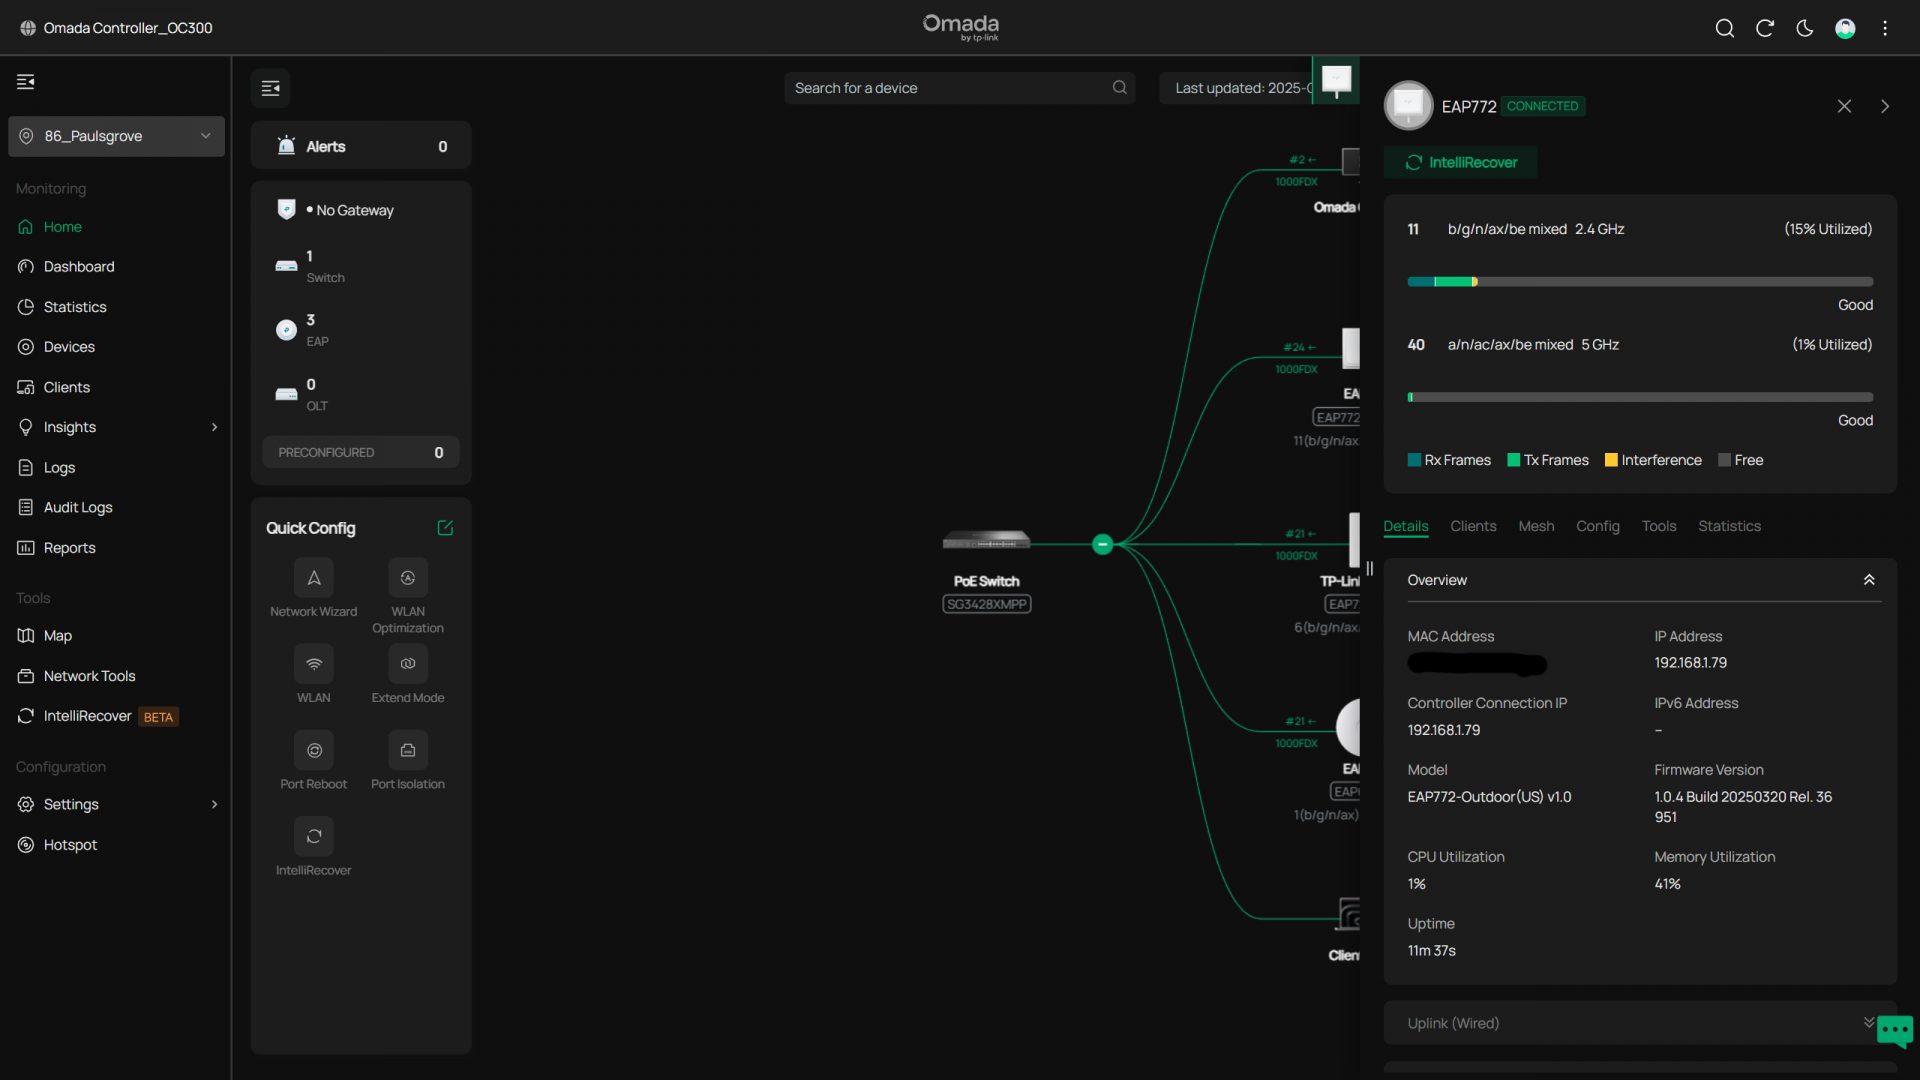Open Extend Mode quick config

407,664
